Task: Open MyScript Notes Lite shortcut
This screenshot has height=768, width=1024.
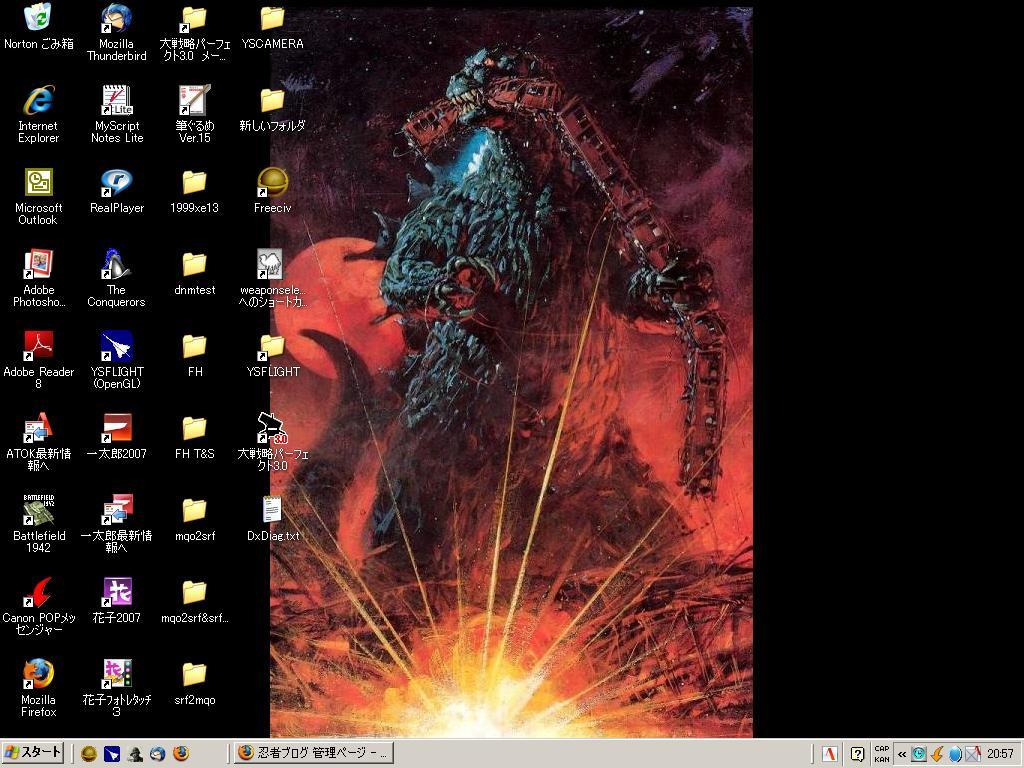Action: 116,115
